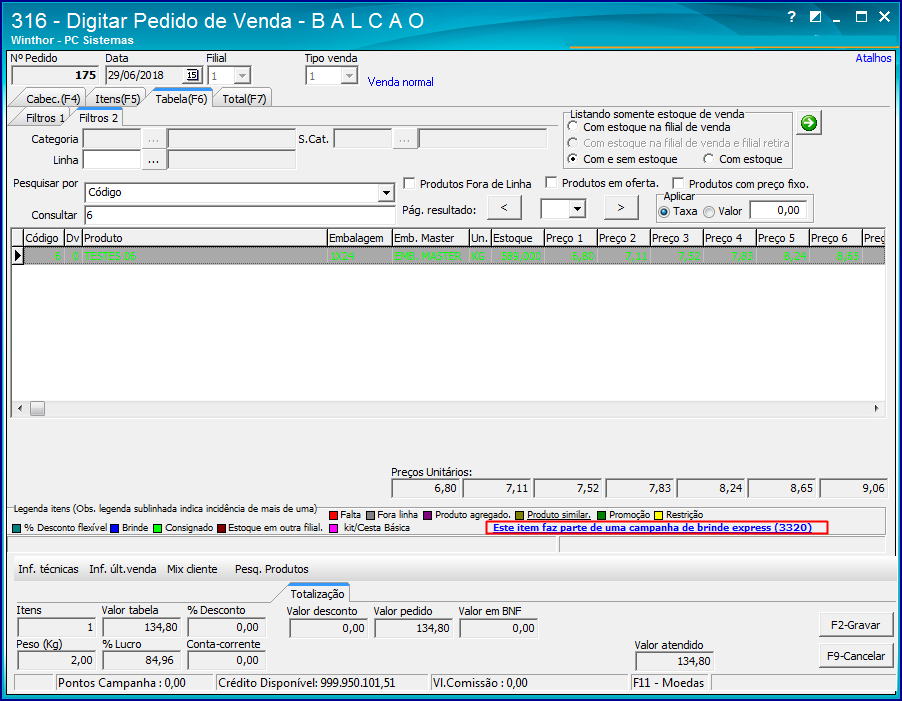Click the row pointer arrow of TESTES 06
The width and height of the screenshot is (902, 701).
pos(17,256)
